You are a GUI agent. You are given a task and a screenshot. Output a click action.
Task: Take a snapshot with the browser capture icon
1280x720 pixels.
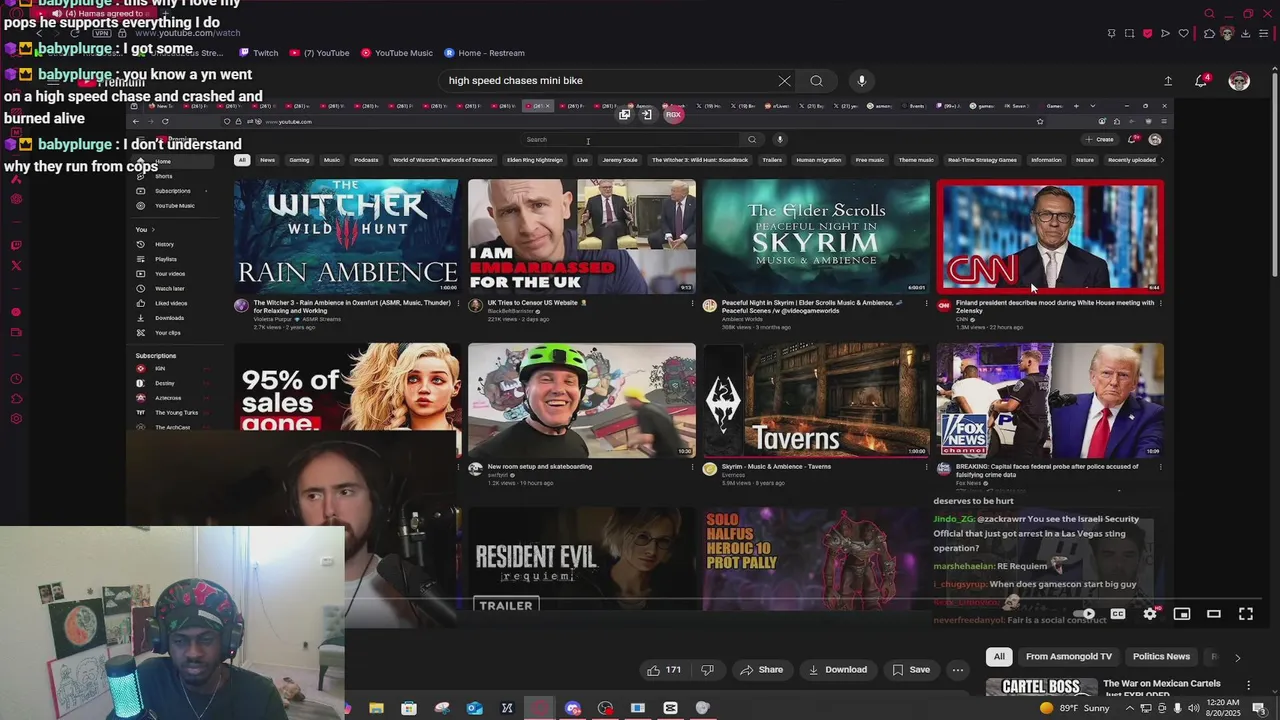tap(1129, 33)
